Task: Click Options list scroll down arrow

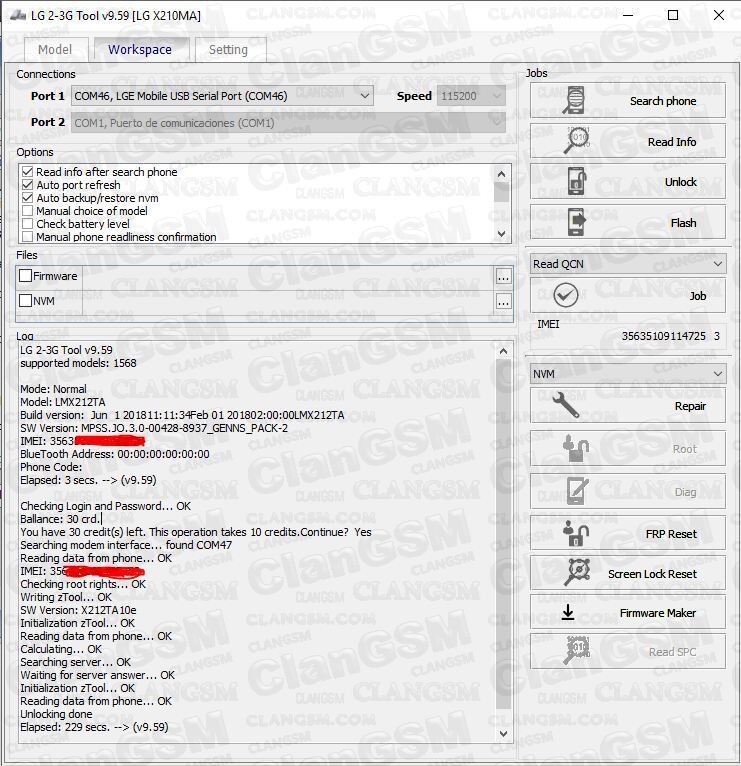Action: [x=501, y=234]
